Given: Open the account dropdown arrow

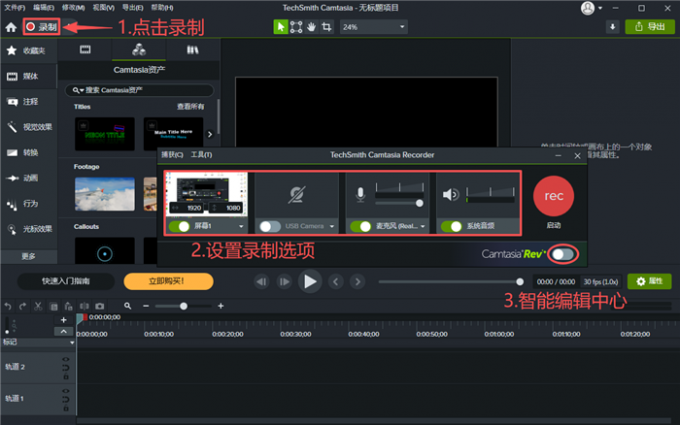Looking at the screenshot, I should point(600,8).
